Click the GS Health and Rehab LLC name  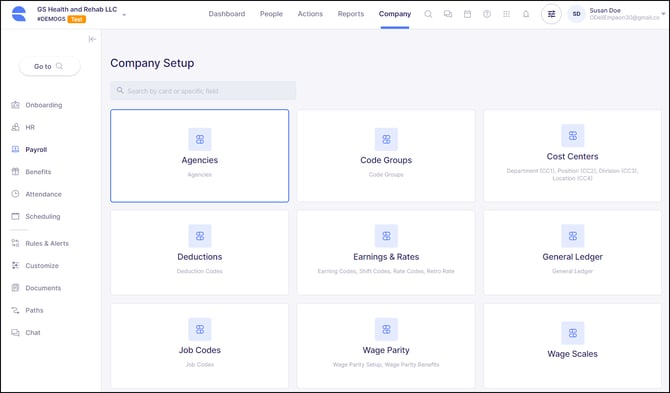coord(77,9)
